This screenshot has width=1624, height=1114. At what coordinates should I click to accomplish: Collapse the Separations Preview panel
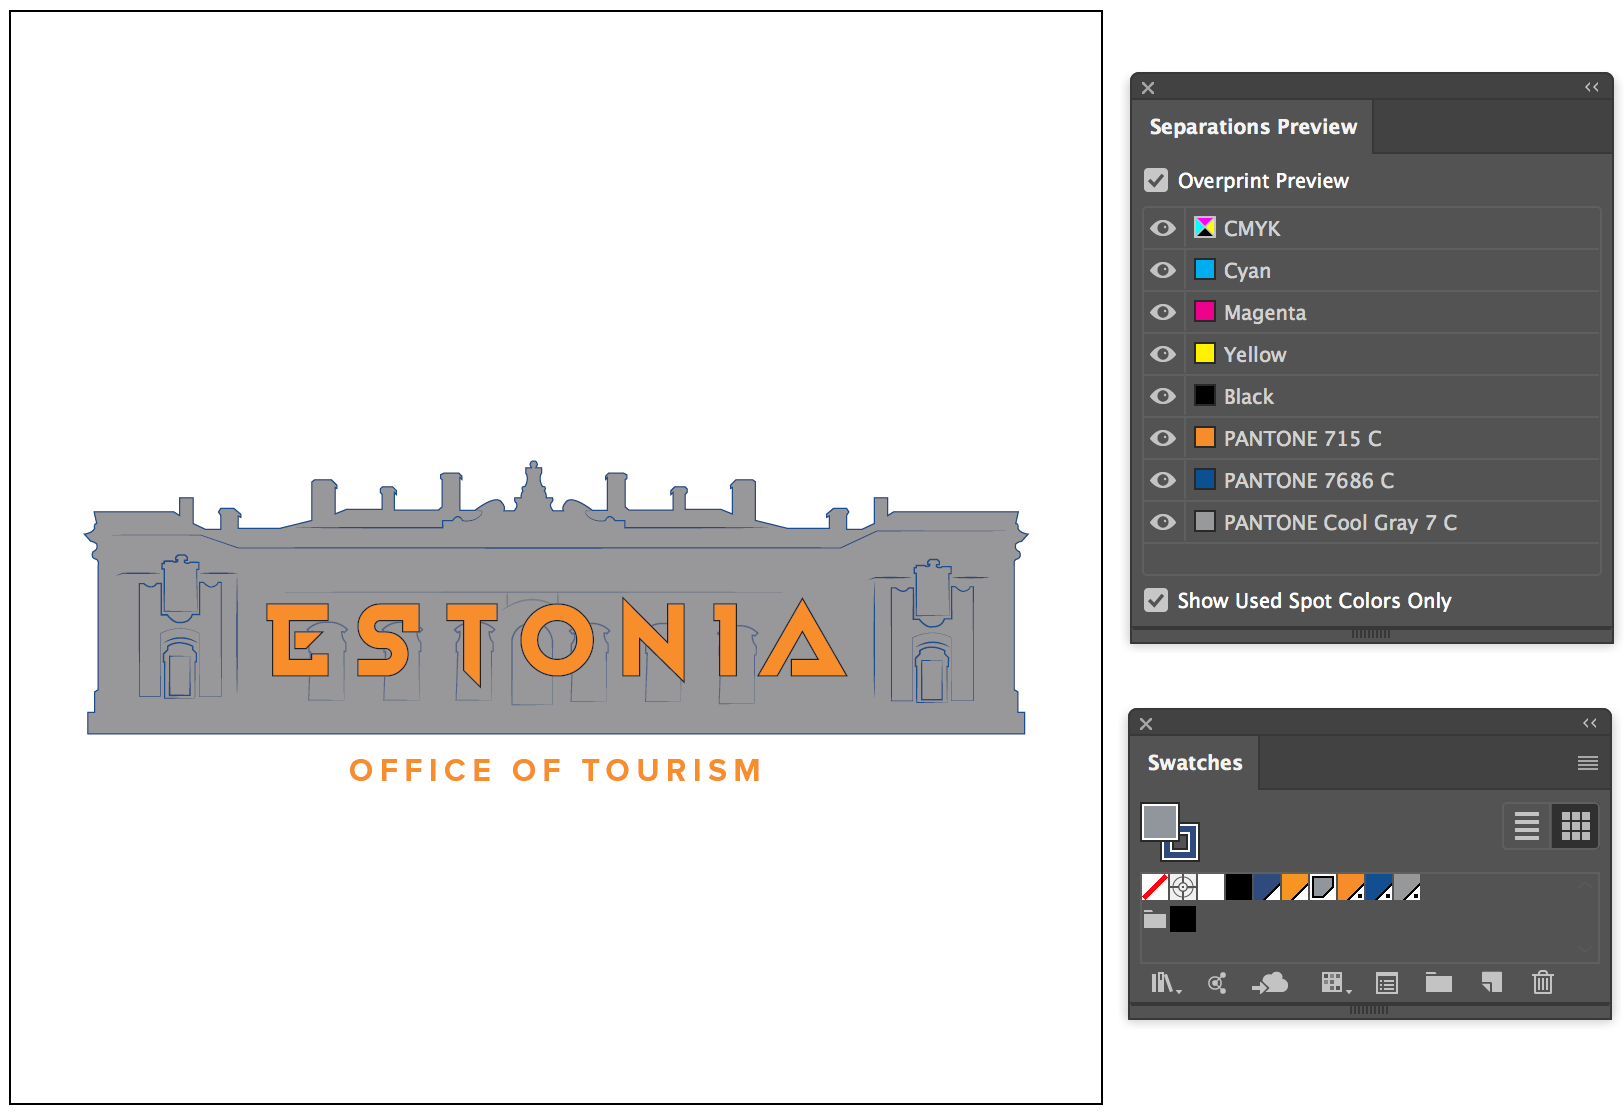pyautogui.click(x=1592, y=87)
